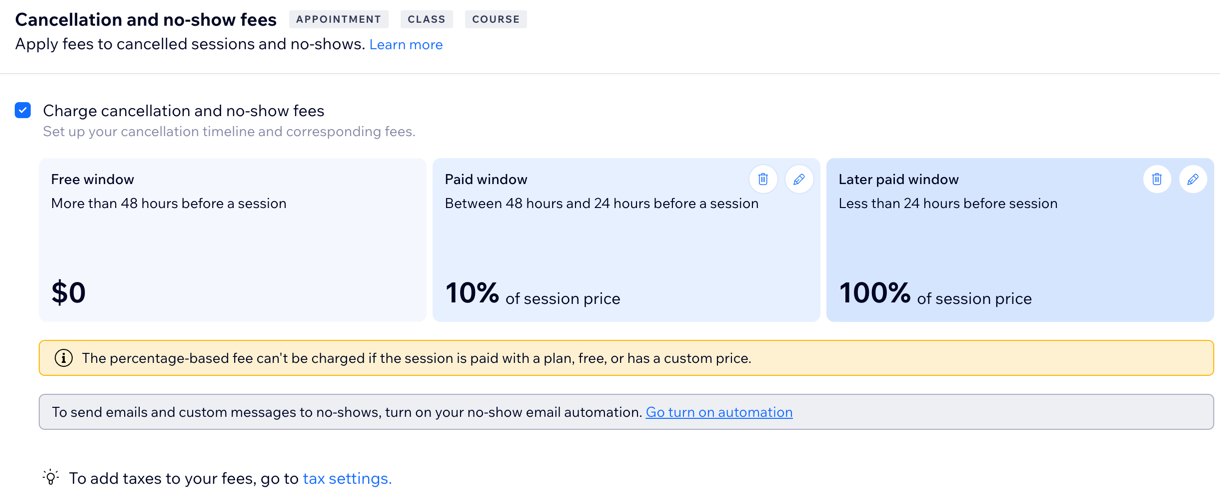The image size is (1220, 492).
Task: Follow the Go turn on automation link
Action: (719, 412)
